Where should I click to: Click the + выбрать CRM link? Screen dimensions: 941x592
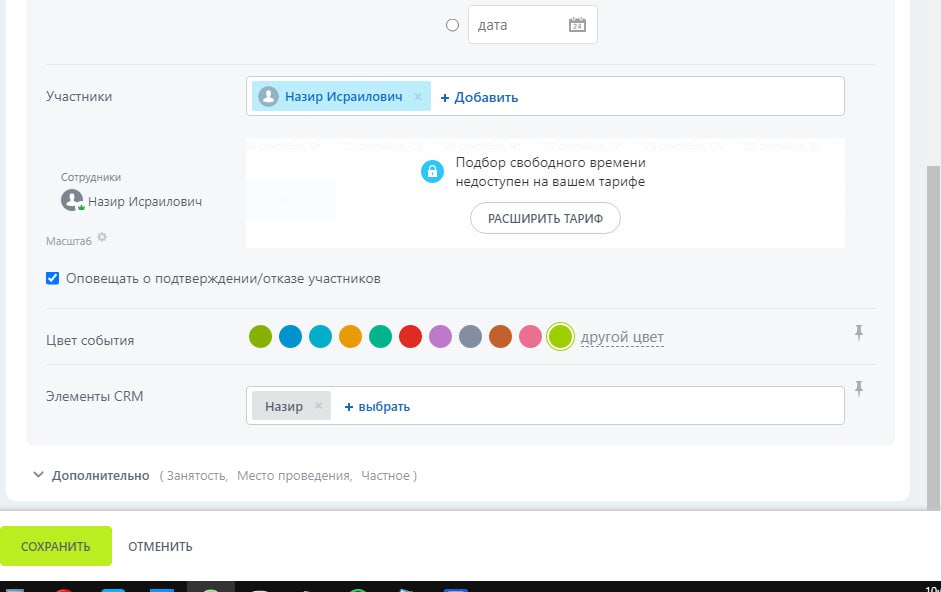(377, 406)
